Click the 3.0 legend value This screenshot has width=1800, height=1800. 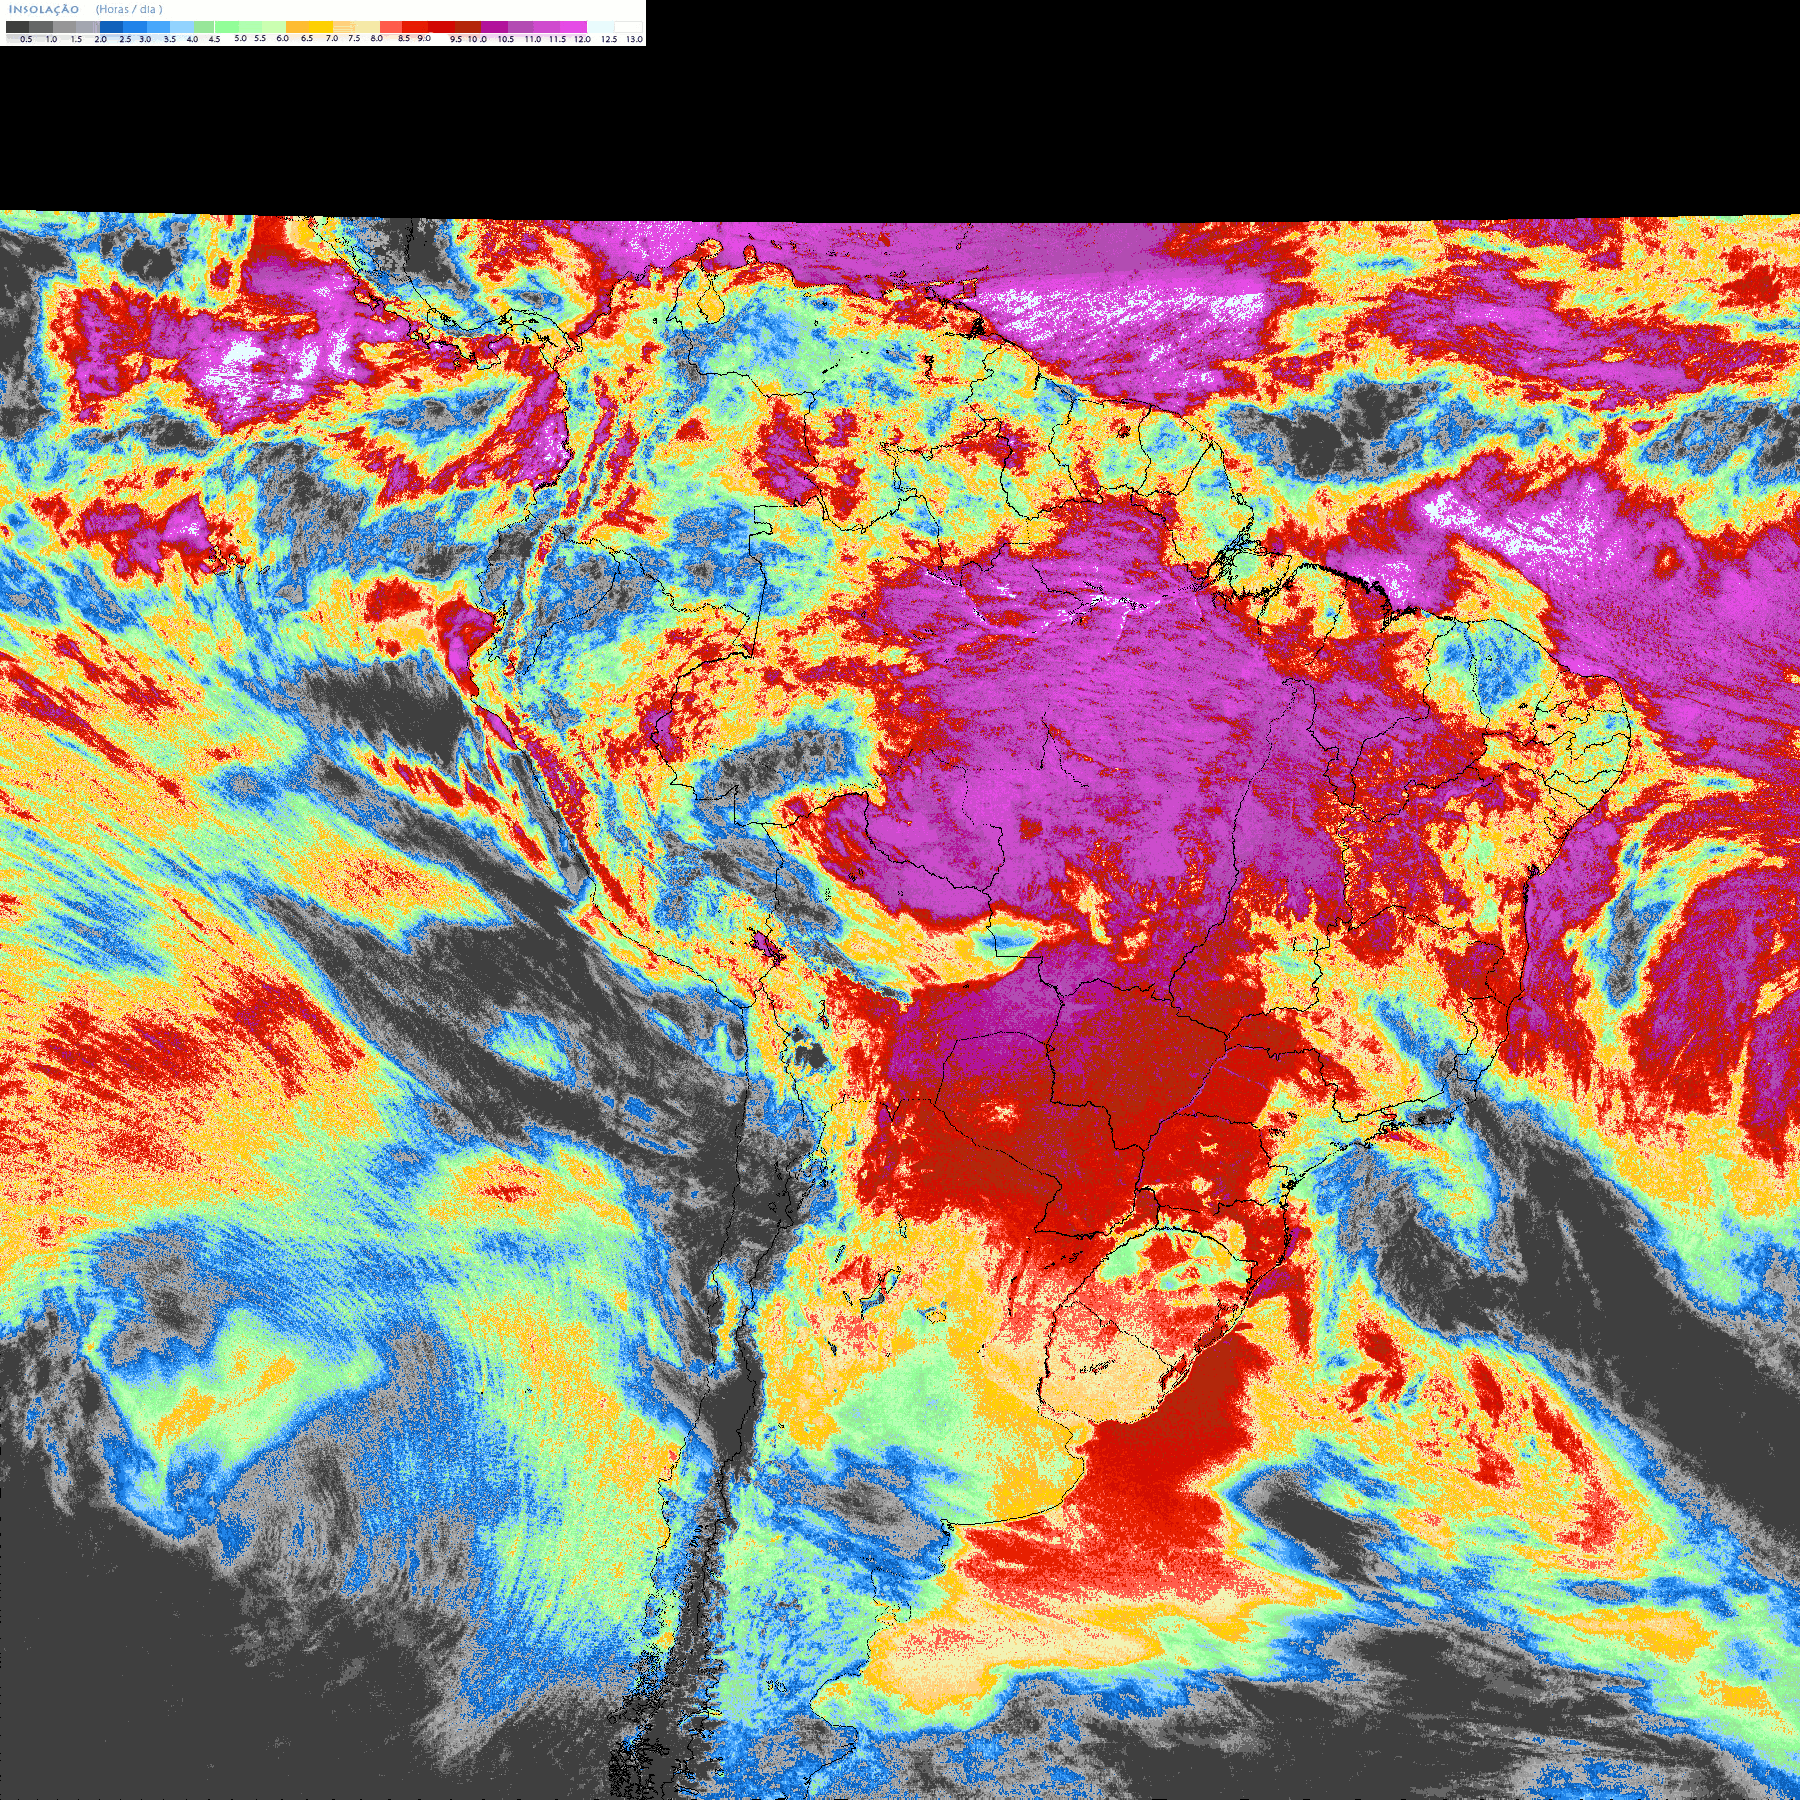coord(145,39)
